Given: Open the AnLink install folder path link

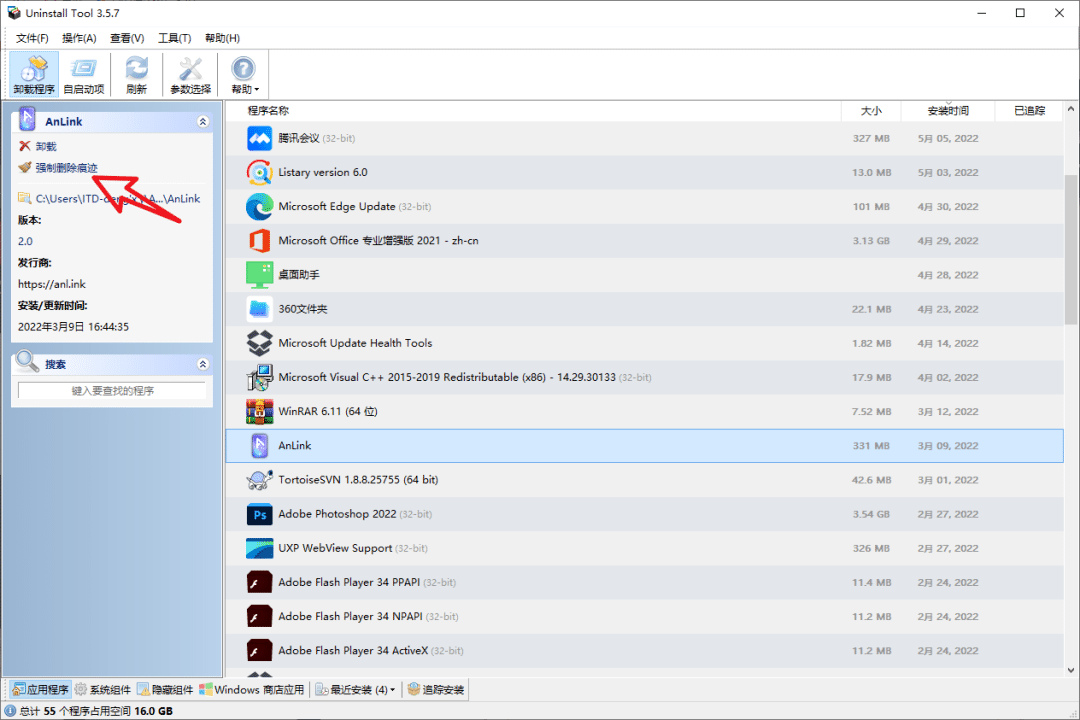Looking at the screenshot, I should [x=117, y=198].
